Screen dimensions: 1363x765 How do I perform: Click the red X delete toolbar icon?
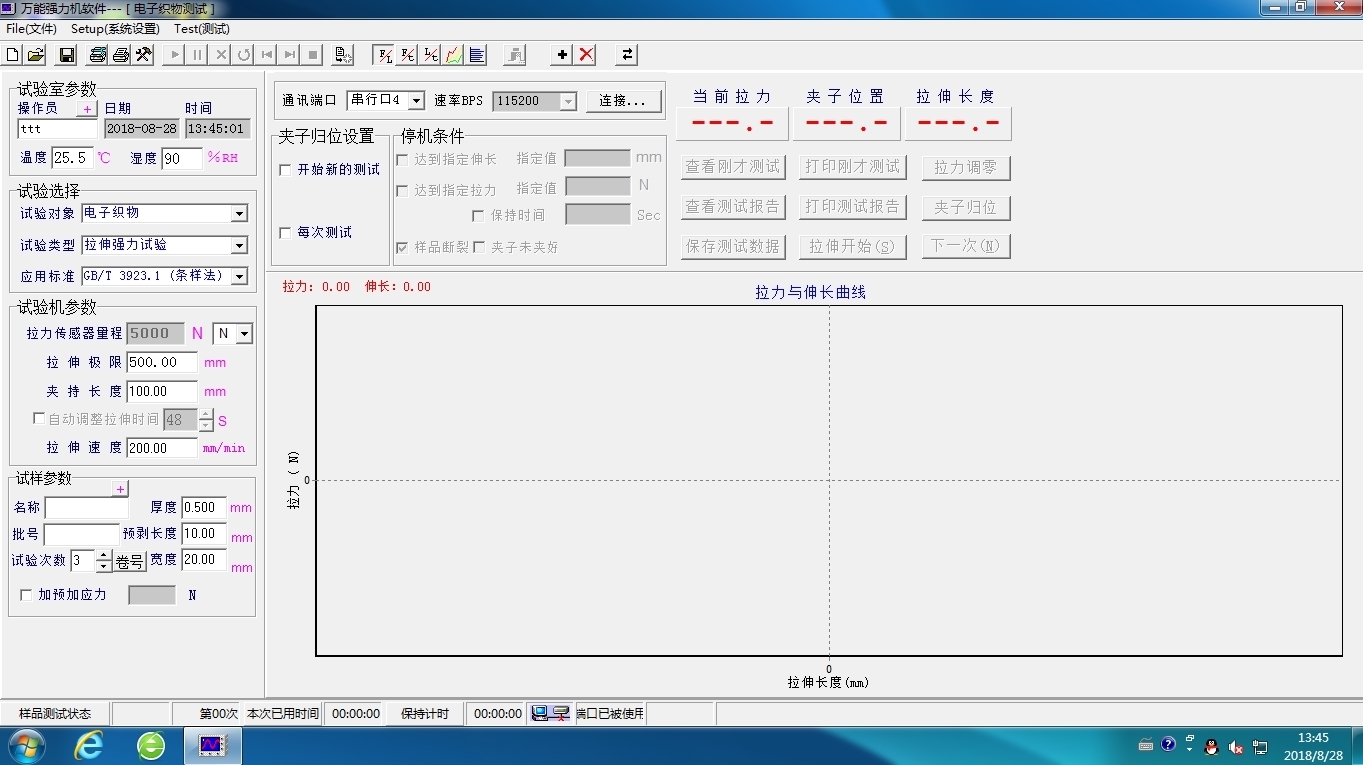click(x=587, y=55)
